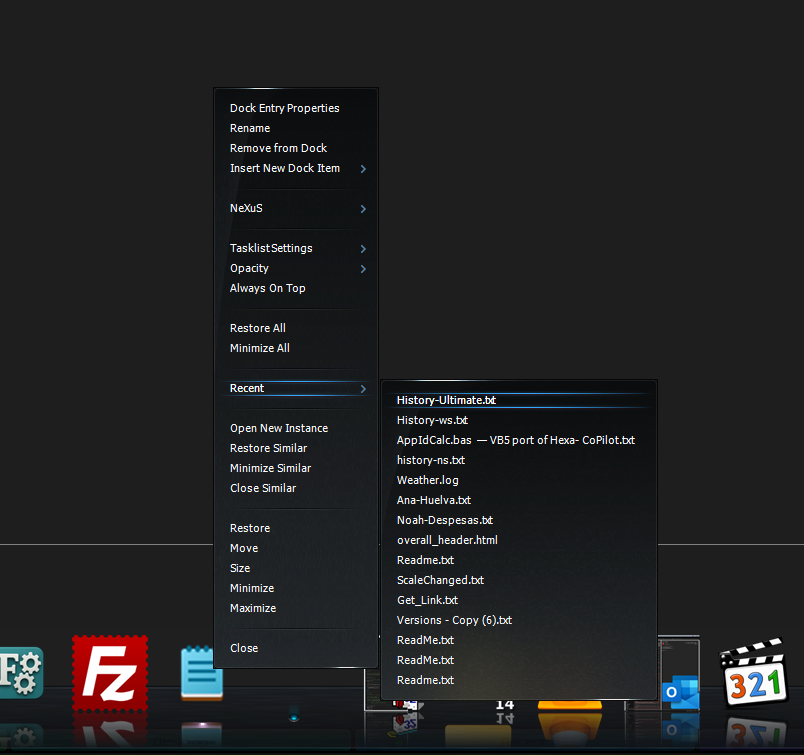Select Rename in the context menu

pos(250,128)
